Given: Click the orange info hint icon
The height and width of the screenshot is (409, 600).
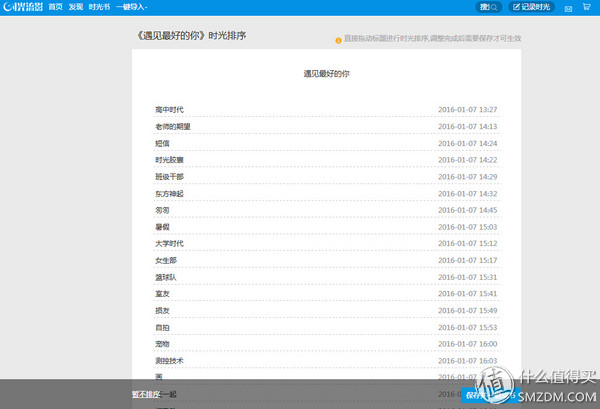Looking at the screenshot, I should pos(338,41).
